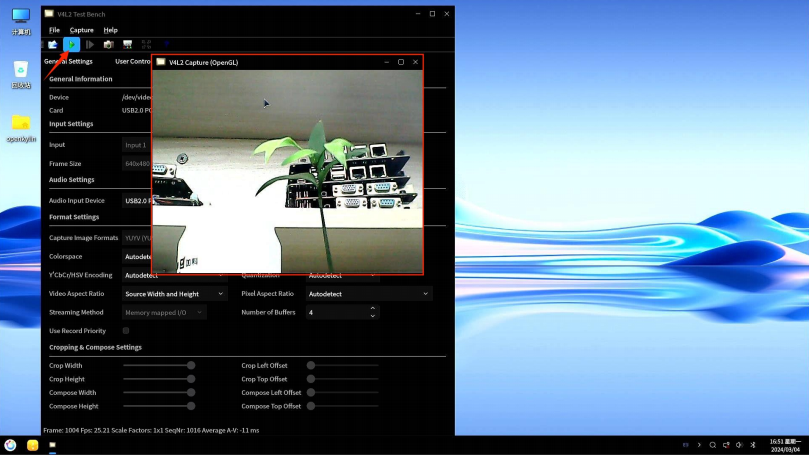
Task: Click the open device toolbar icon
Action: 53,45
